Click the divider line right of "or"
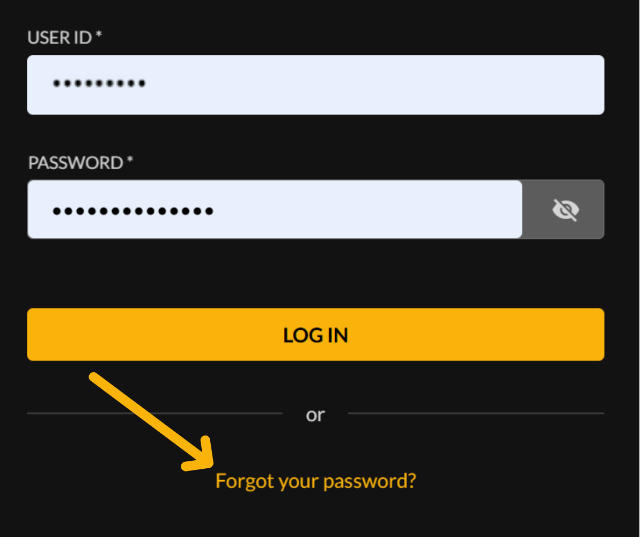This screenshot has width=641, height=537. [x=475, y=413]
